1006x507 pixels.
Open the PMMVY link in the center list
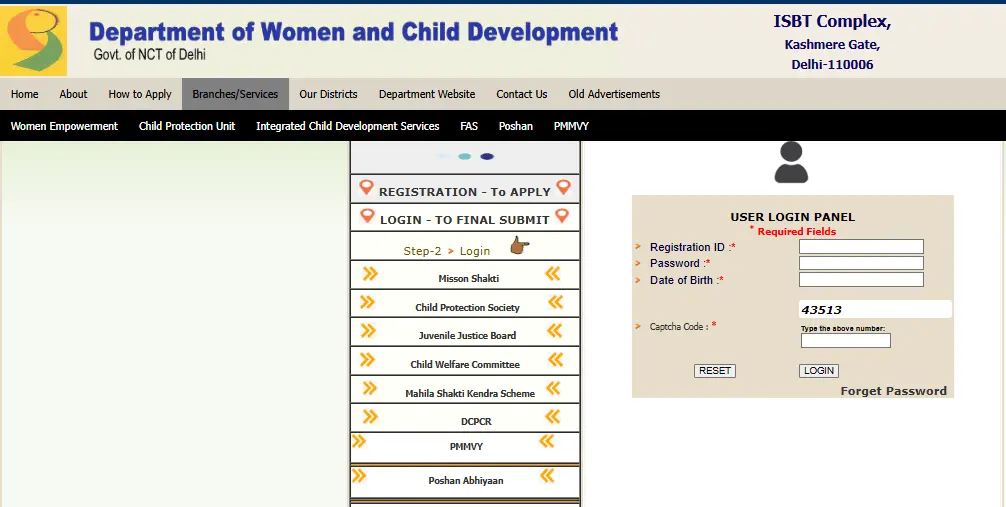[x=466, y=447]
